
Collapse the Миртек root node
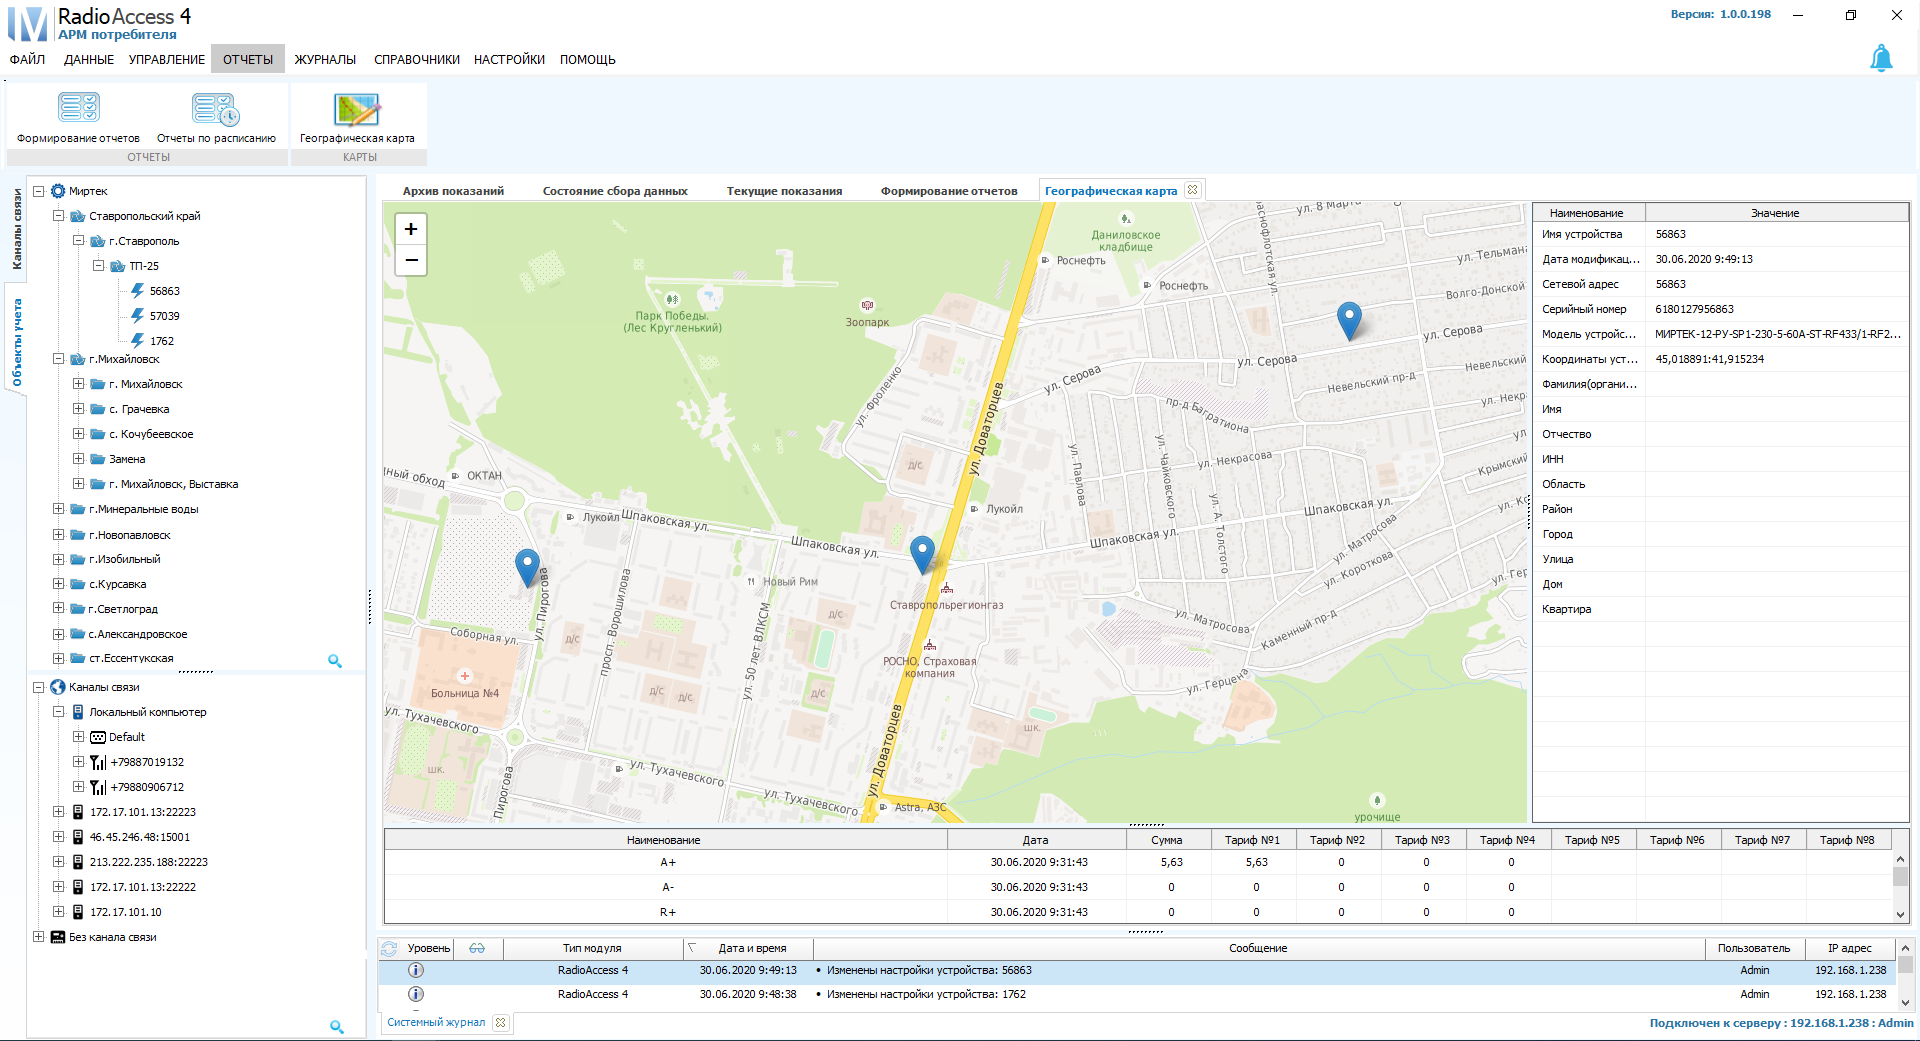pos(38,191)
